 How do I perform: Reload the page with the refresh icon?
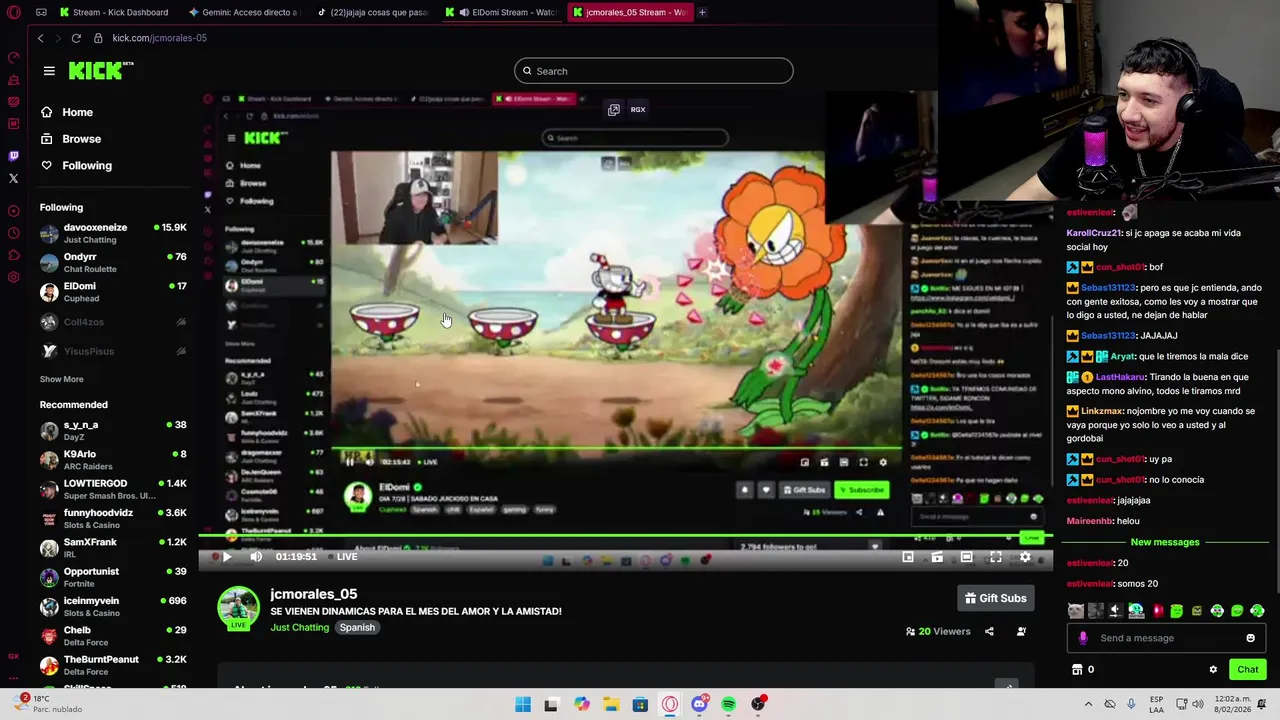click(x=76, y=38)
